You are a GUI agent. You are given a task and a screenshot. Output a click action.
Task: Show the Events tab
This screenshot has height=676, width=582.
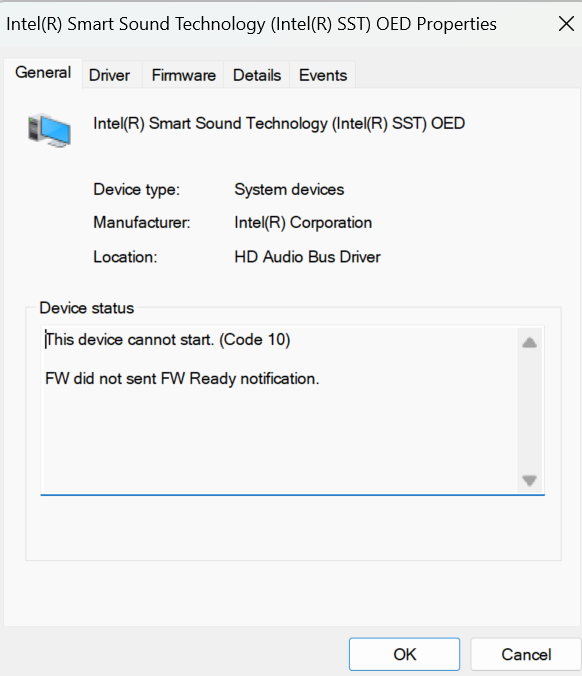323,75
